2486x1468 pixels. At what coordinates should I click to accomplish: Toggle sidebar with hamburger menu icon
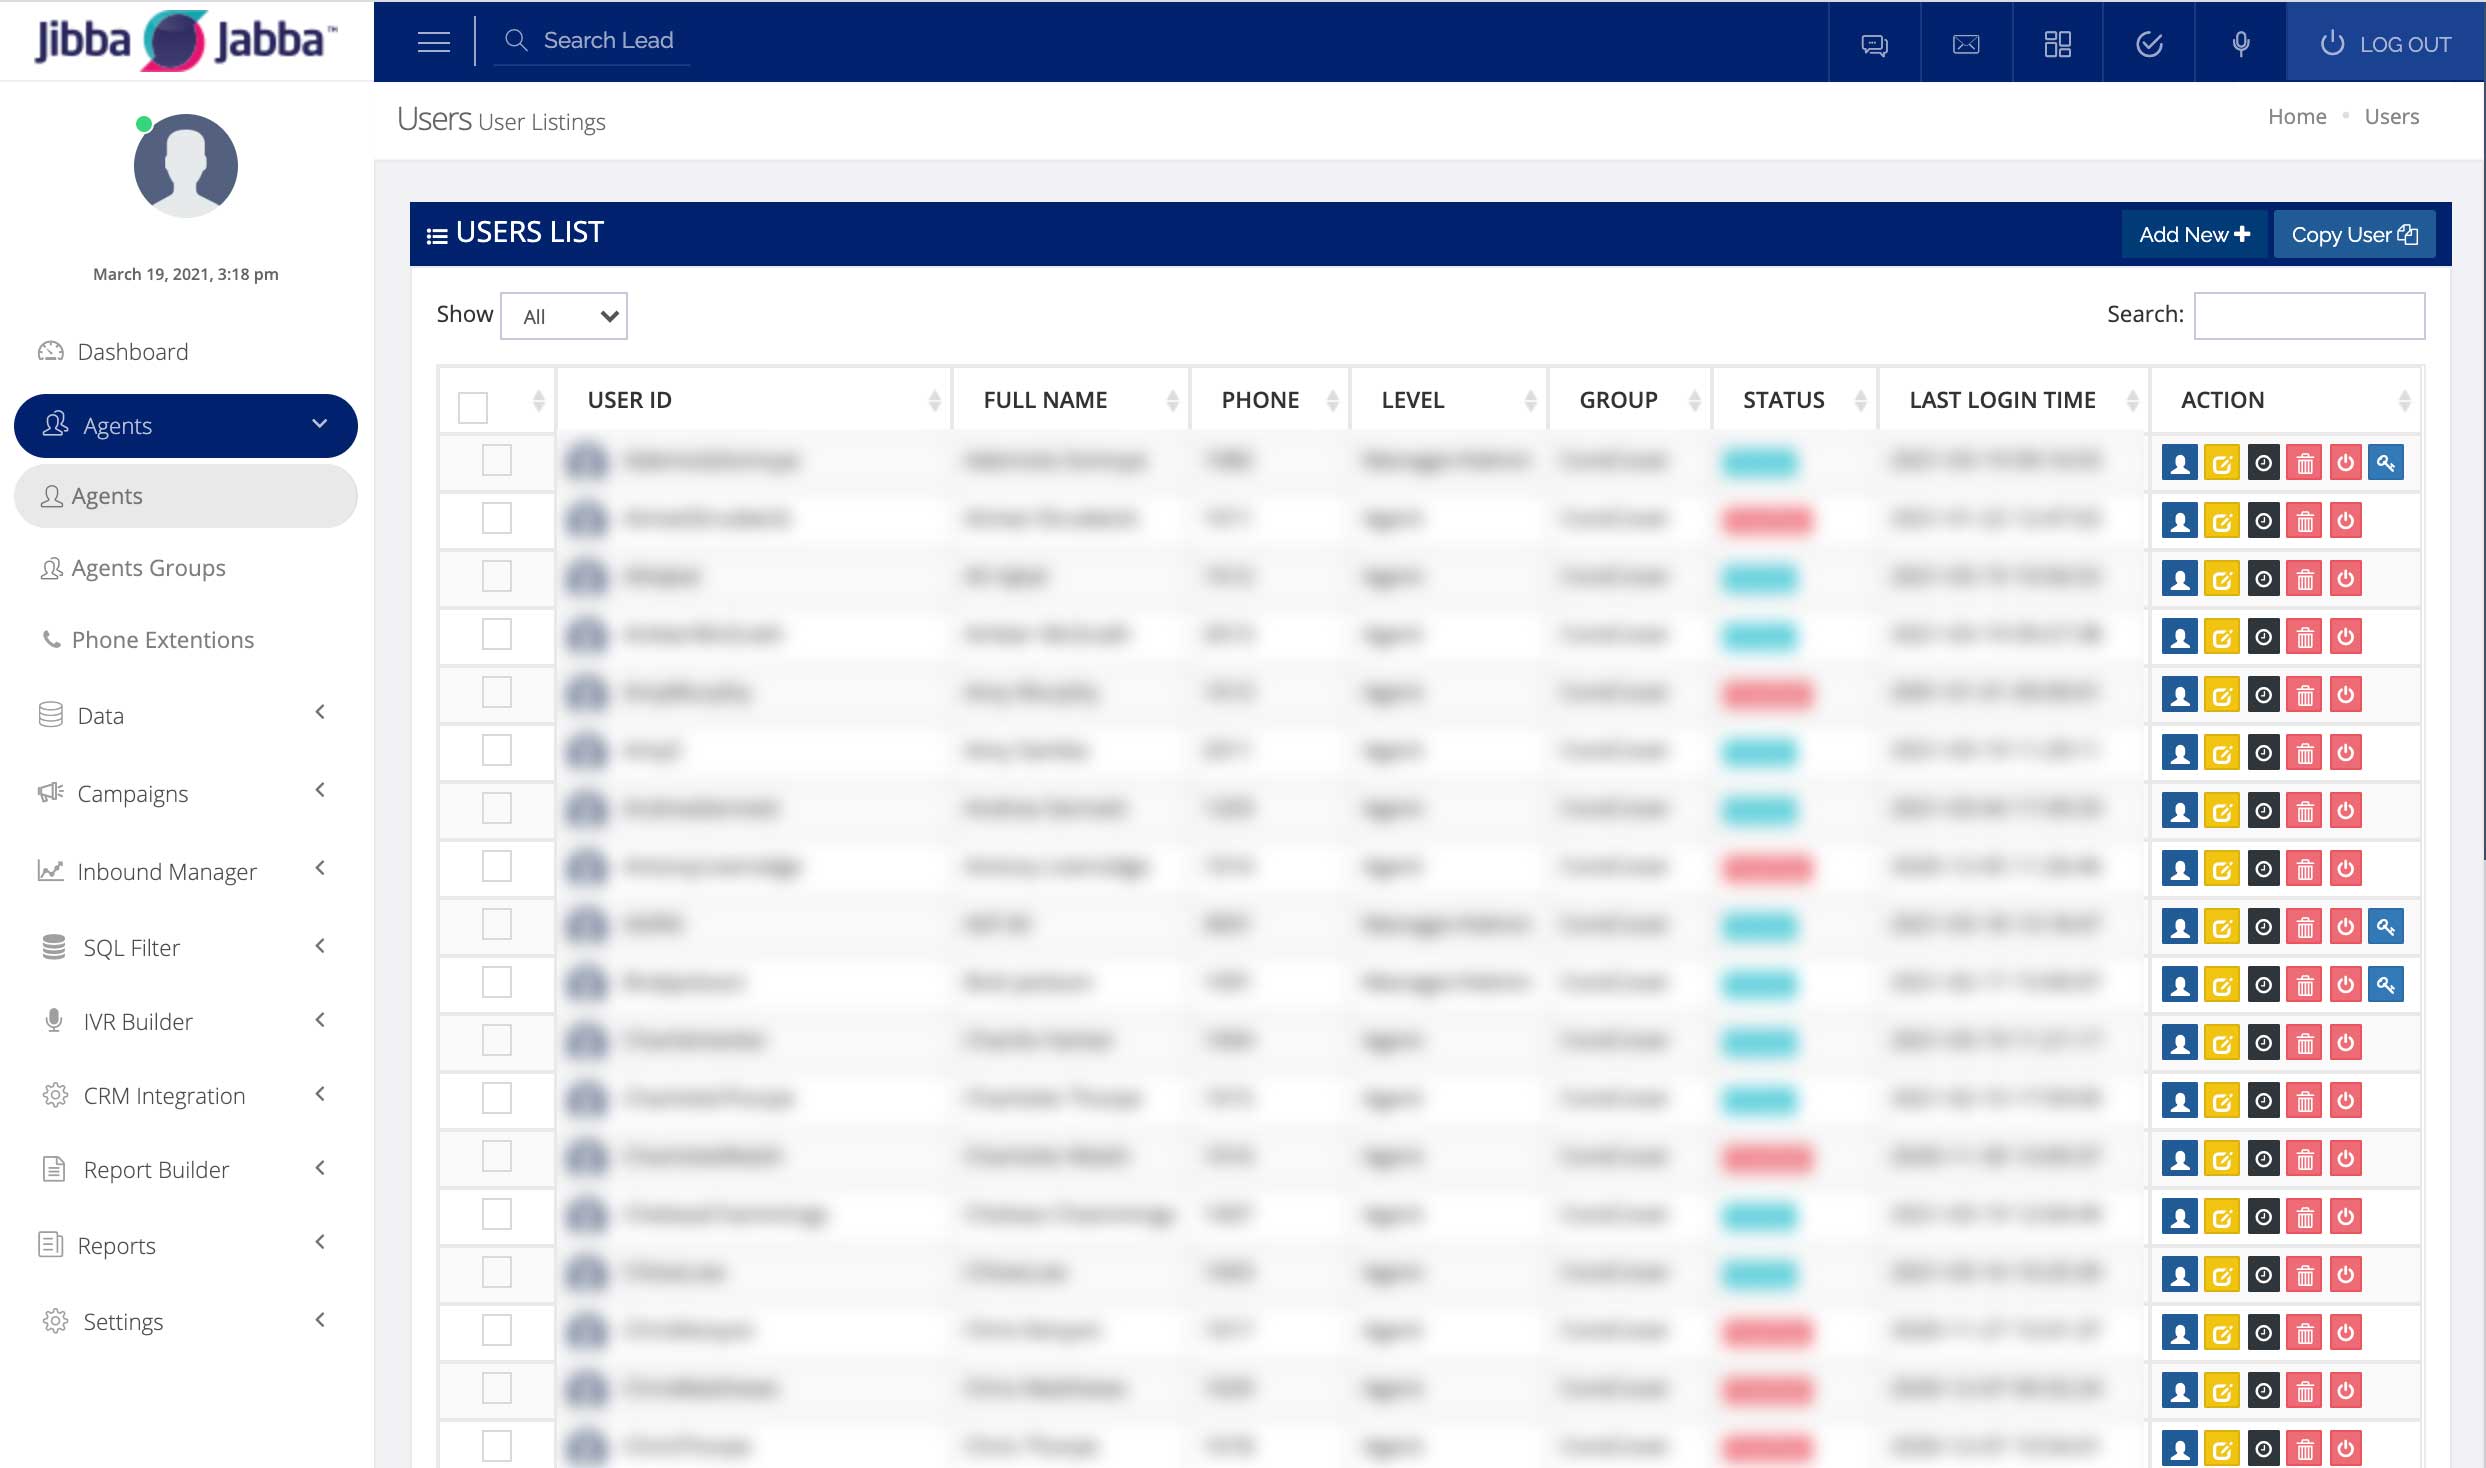point(433,42)
